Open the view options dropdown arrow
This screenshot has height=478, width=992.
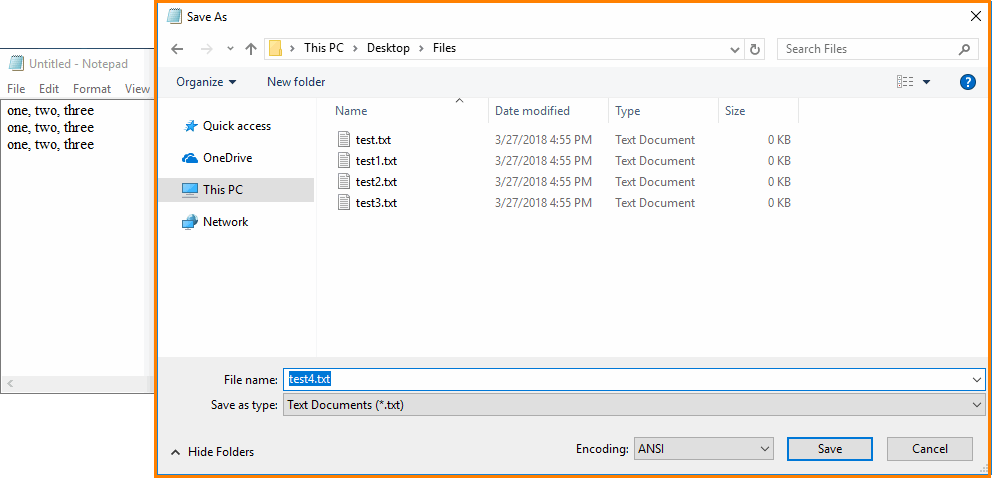[x=927, y=82]
